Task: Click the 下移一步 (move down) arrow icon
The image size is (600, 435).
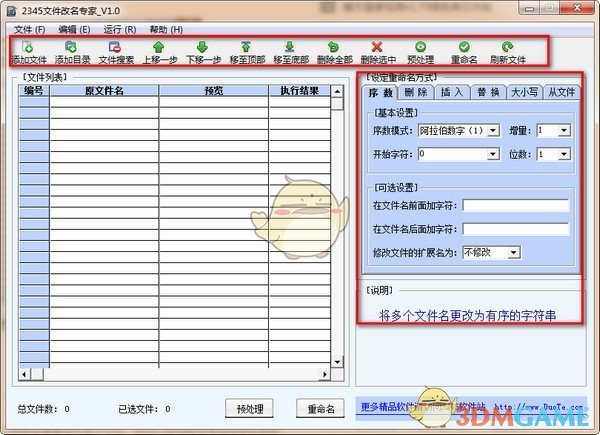Action: coord(202,47)
